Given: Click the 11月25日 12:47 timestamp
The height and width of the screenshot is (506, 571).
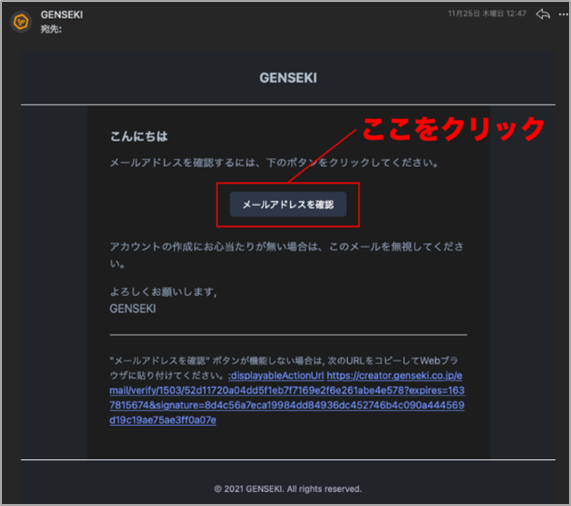Looking at the screenshot, I should (487, 14).
